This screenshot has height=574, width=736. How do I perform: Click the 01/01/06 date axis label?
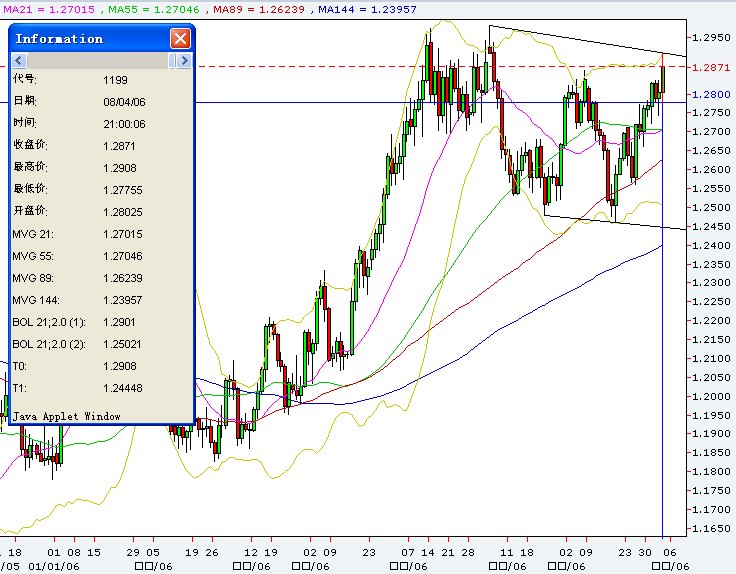(x=54, y=566)
